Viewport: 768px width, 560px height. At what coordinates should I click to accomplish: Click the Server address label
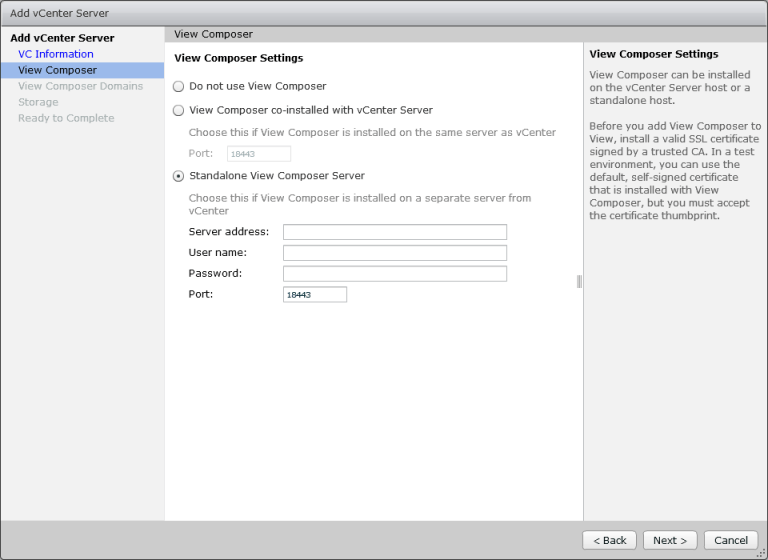pyautogui.click(x=229, y=232)
